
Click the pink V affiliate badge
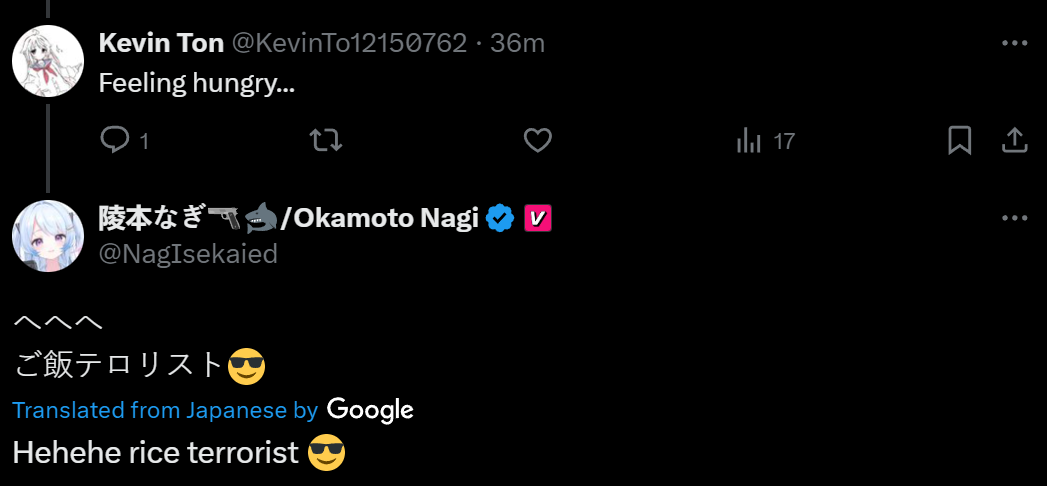tap(538, 217)
